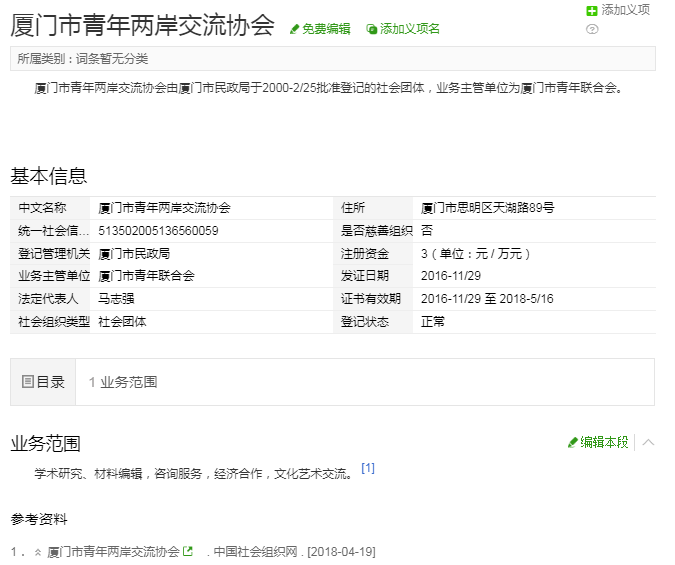Open the 免费编辑 link

point(326,29)
